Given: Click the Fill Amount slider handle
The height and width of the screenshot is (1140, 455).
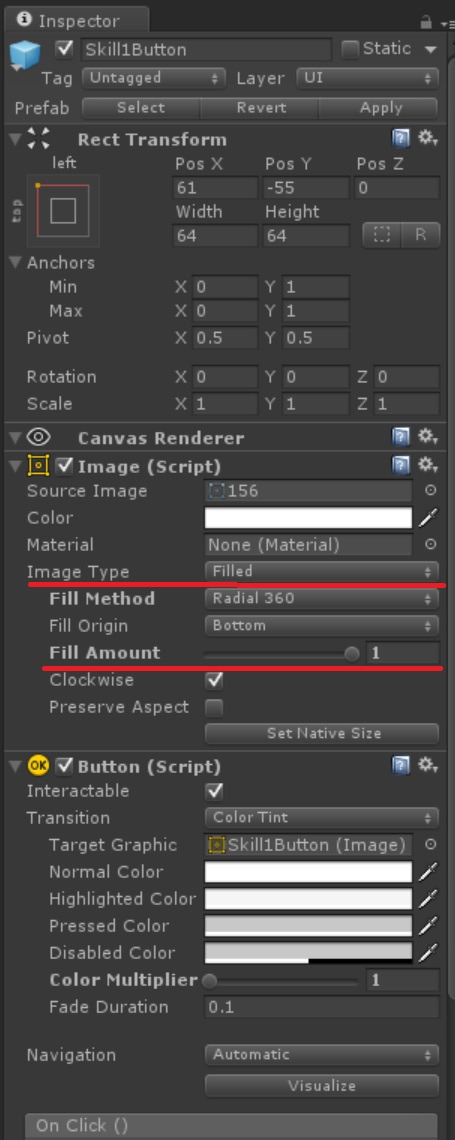Looking at the screenshot, I should pos(352,654).
